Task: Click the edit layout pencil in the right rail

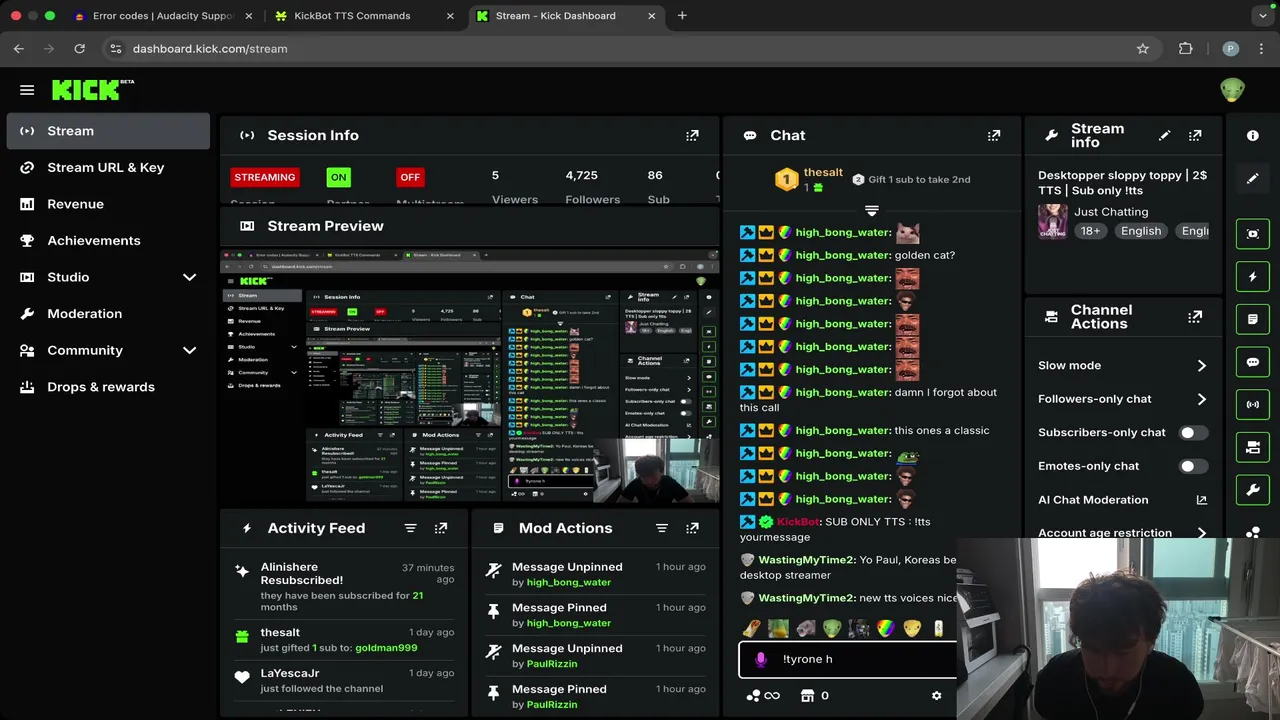Action: [x=1253, y=178]
